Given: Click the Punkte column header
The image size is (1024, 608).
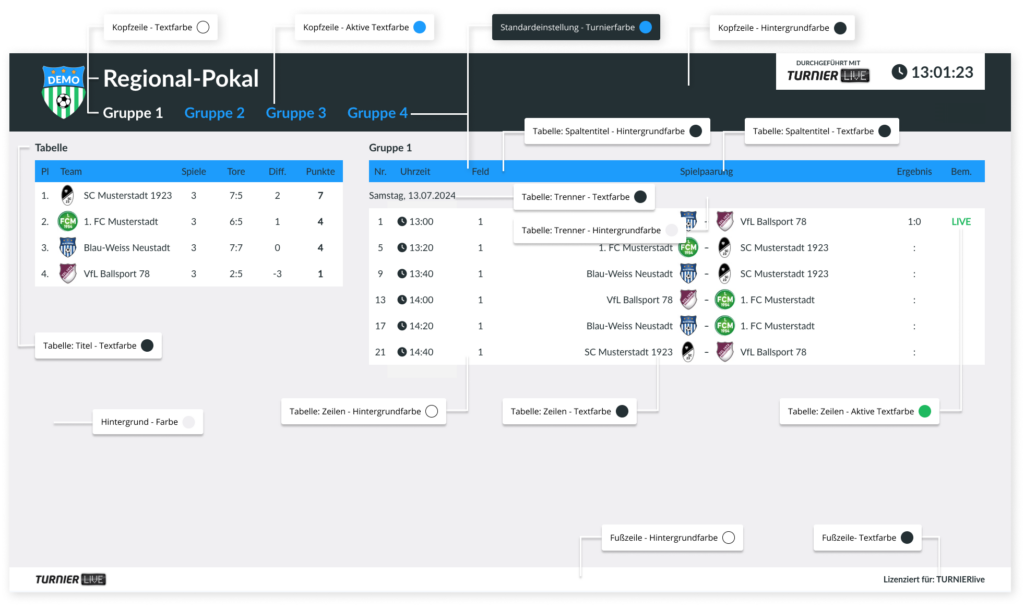Looking at the screenshot, I should (x=320, y=172).
